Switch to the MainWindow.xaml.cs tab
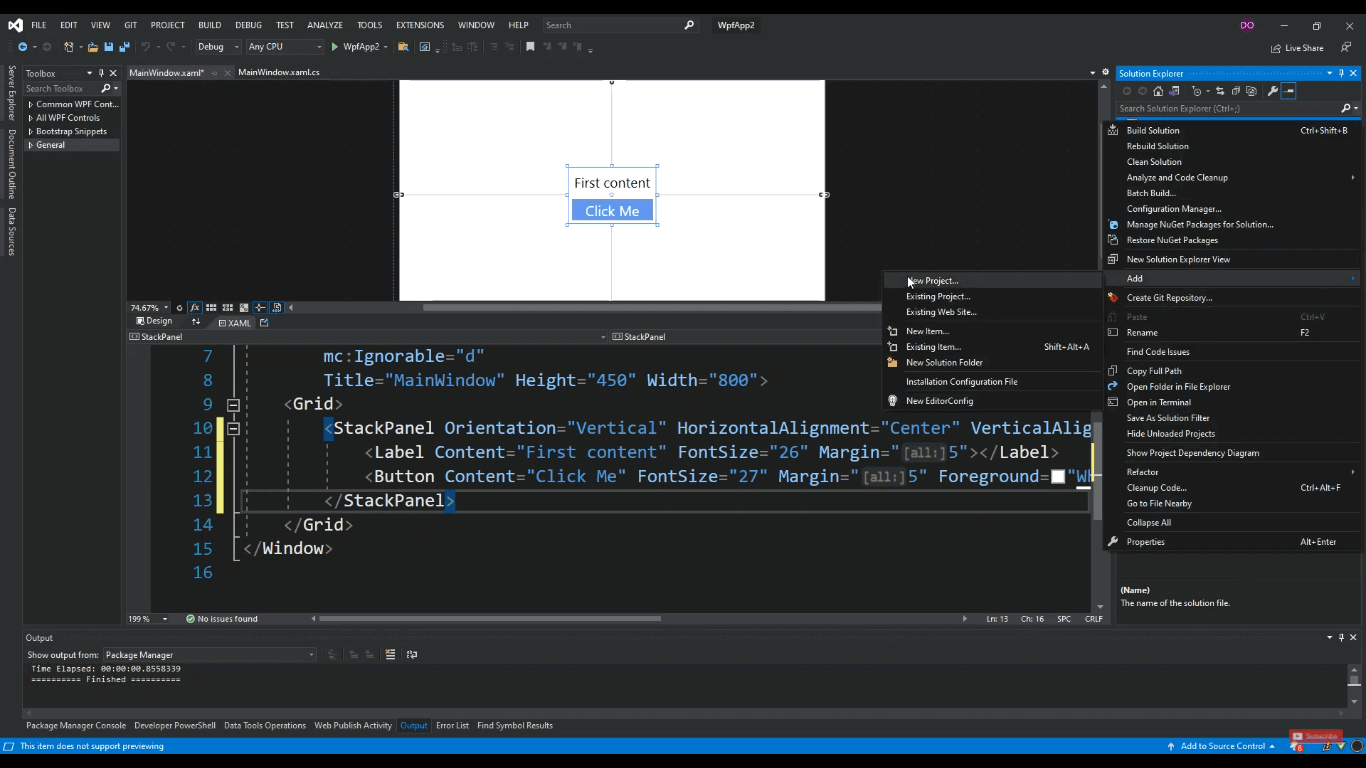Image resolution: width=1366 pixels, height=768 pixels. (279, 73)
